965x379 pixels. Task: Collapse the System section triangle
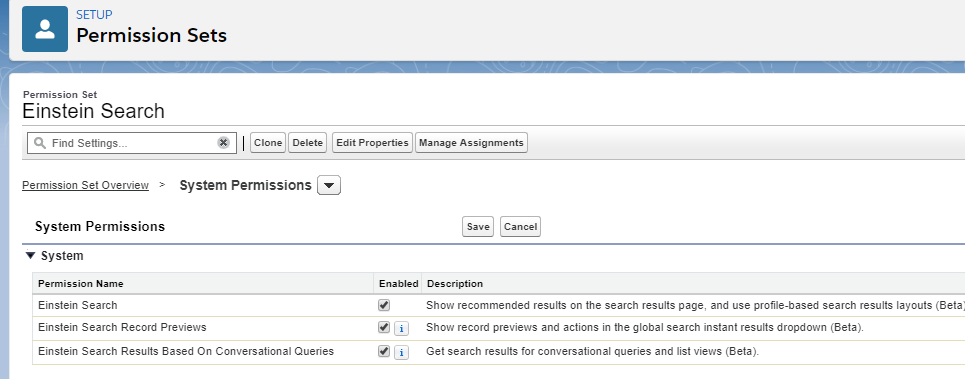click(x=30, y=255)
